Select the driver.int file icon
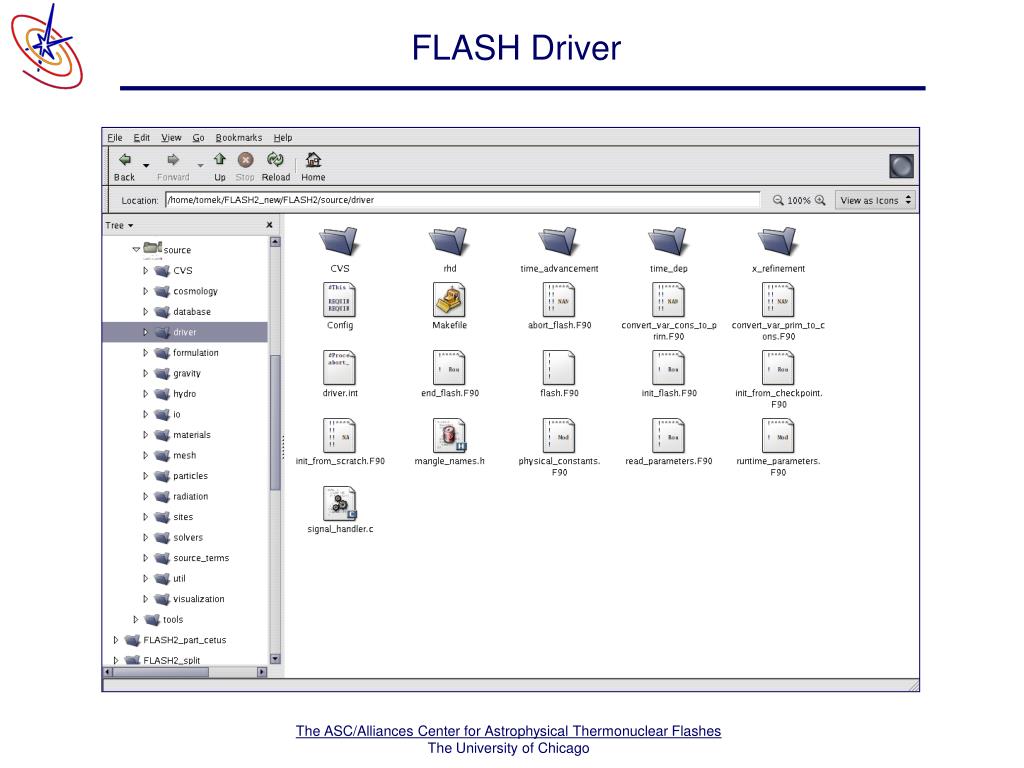1024x768 pixels. [340, 367]
